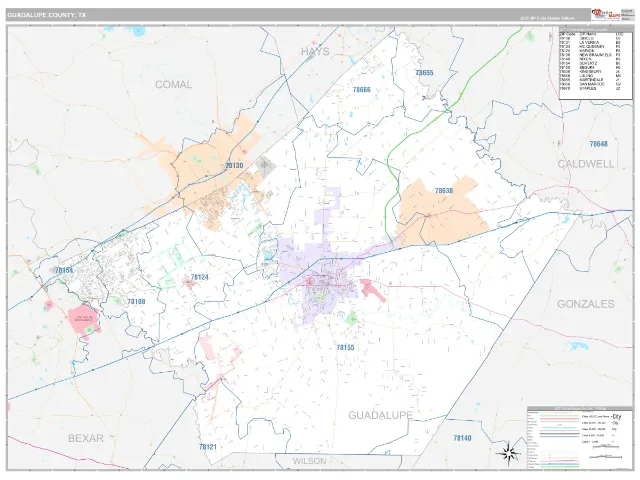The image size is (640, 480).
Task: Click the bright green line sample in legend
Action: pyautogui.click(x=559, y=467)
